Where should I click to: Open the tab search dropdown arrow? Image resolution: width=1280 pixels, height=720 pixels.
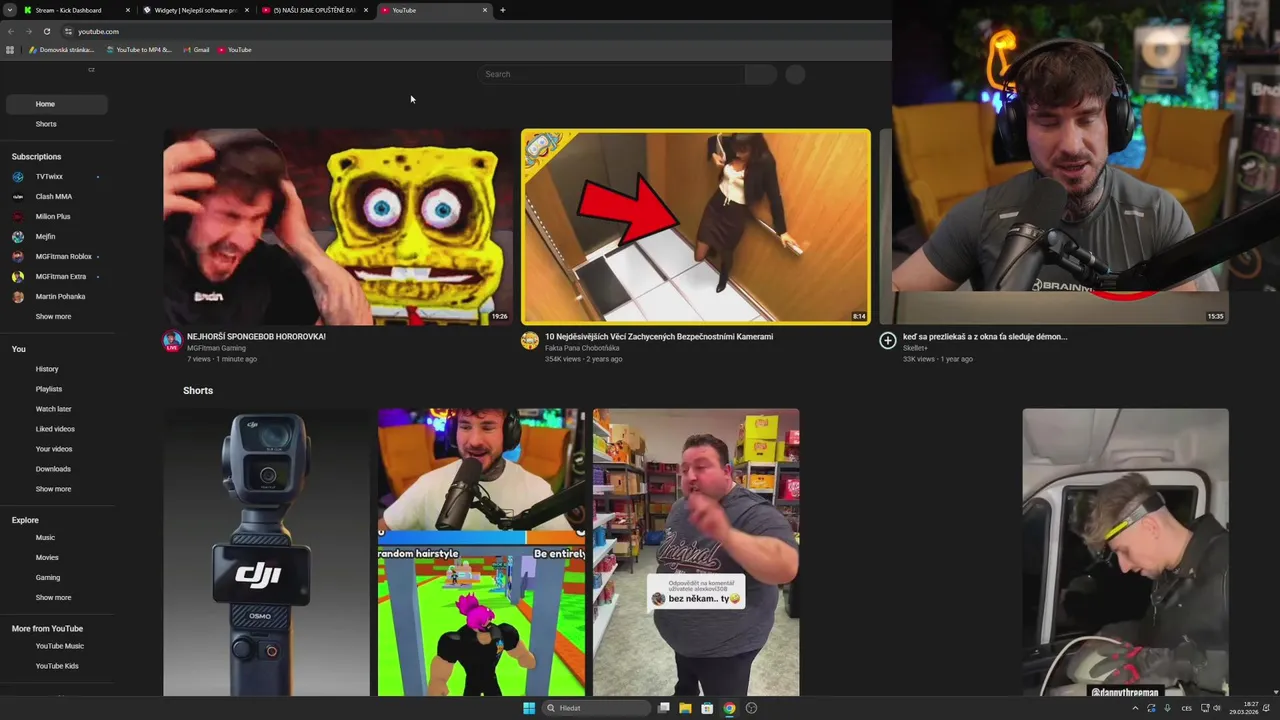click(x=9, y=10)
